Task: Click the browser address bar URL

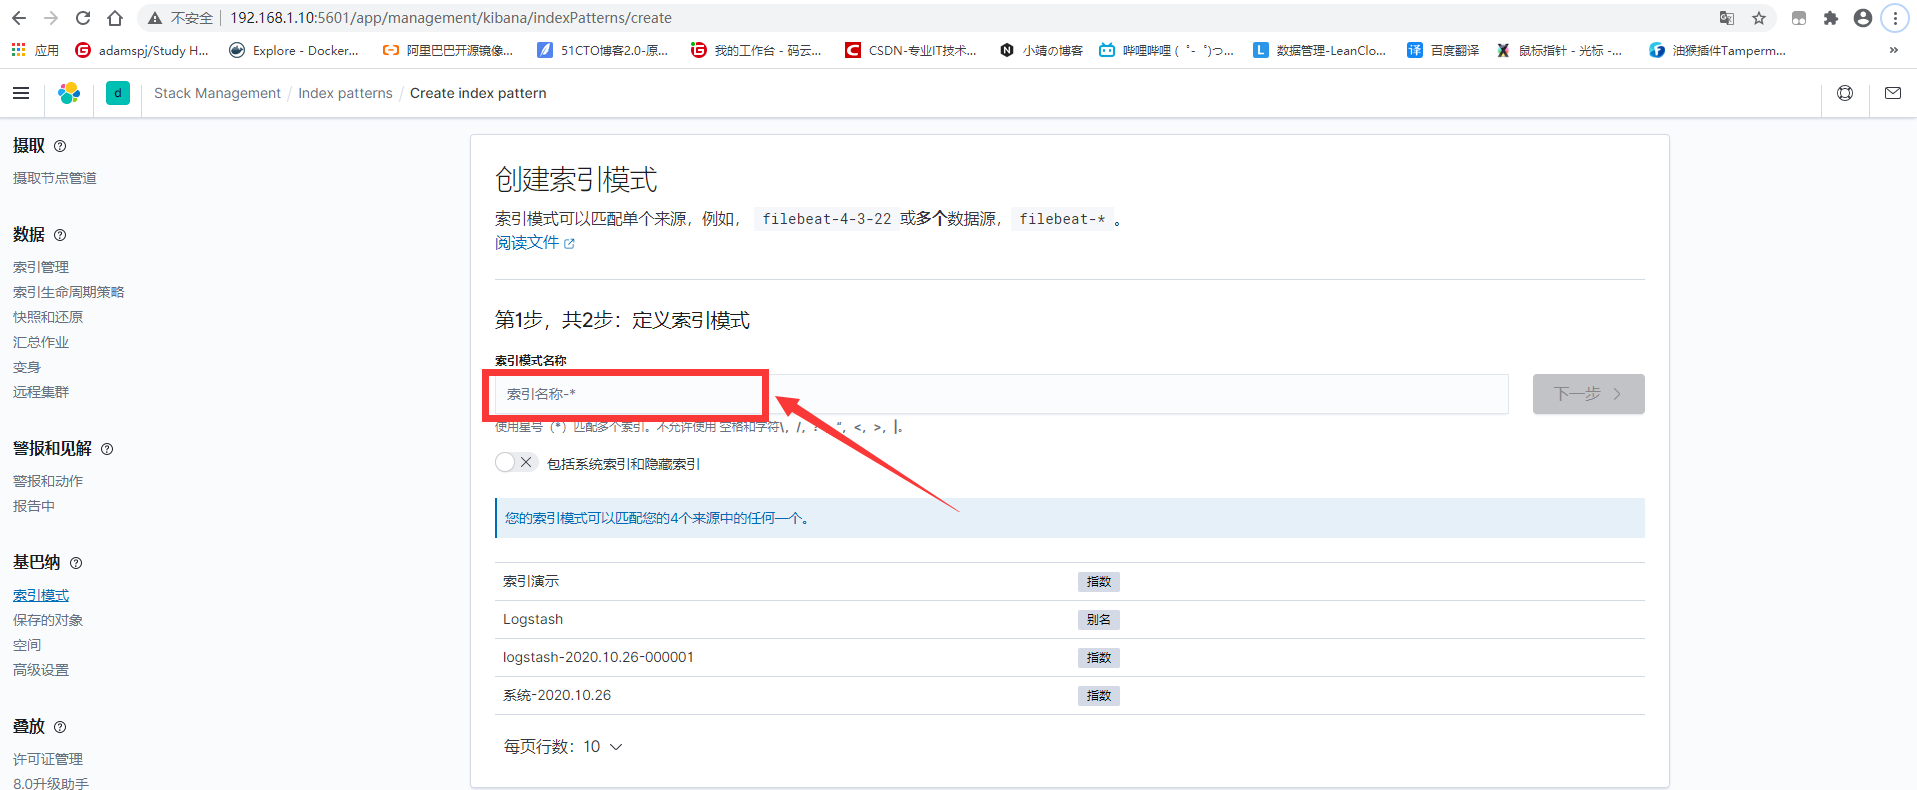Action: coord(451,18)
